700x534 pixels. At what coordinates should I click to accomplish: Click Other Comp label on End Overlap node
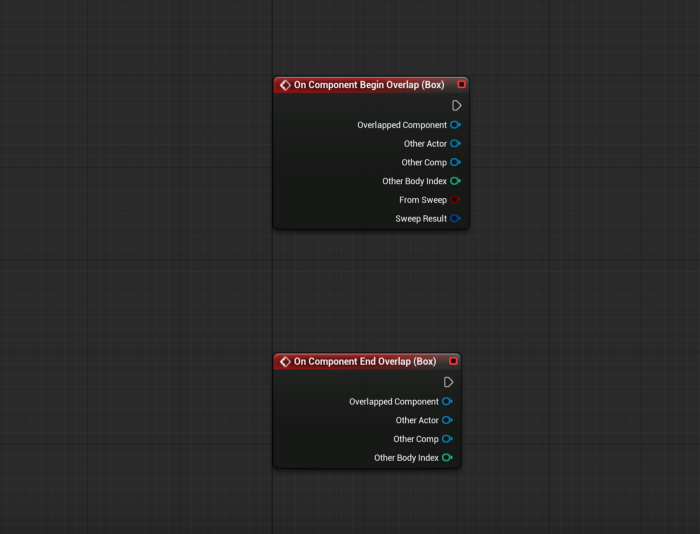coord(416,439)
